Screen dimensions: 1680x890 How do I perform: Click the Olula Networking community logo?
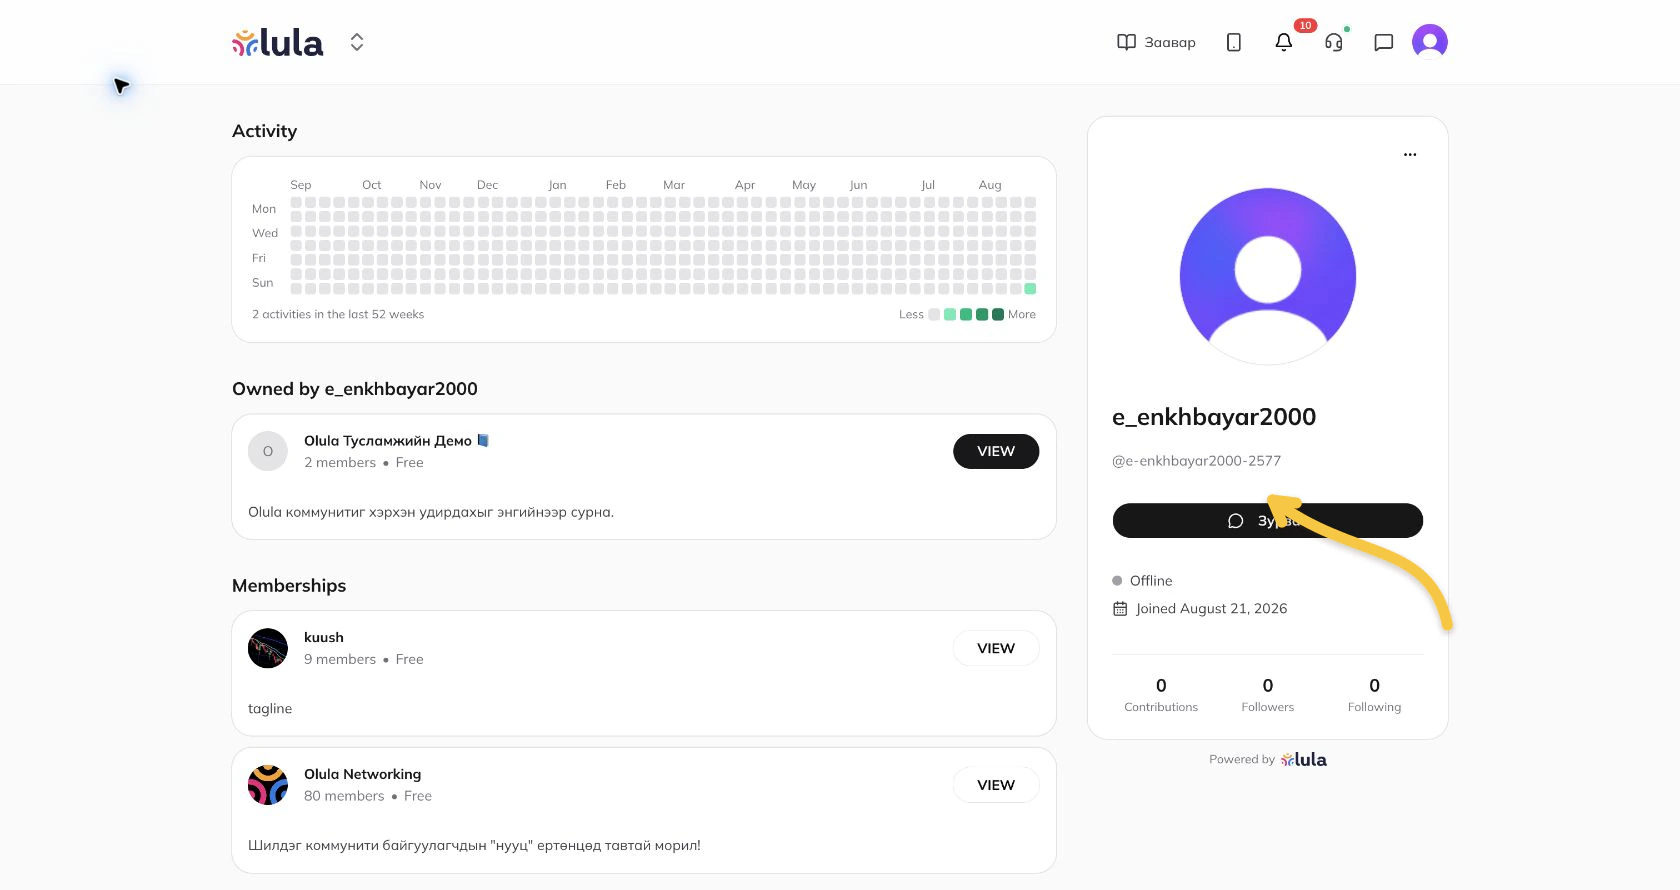tap(268, 785)
